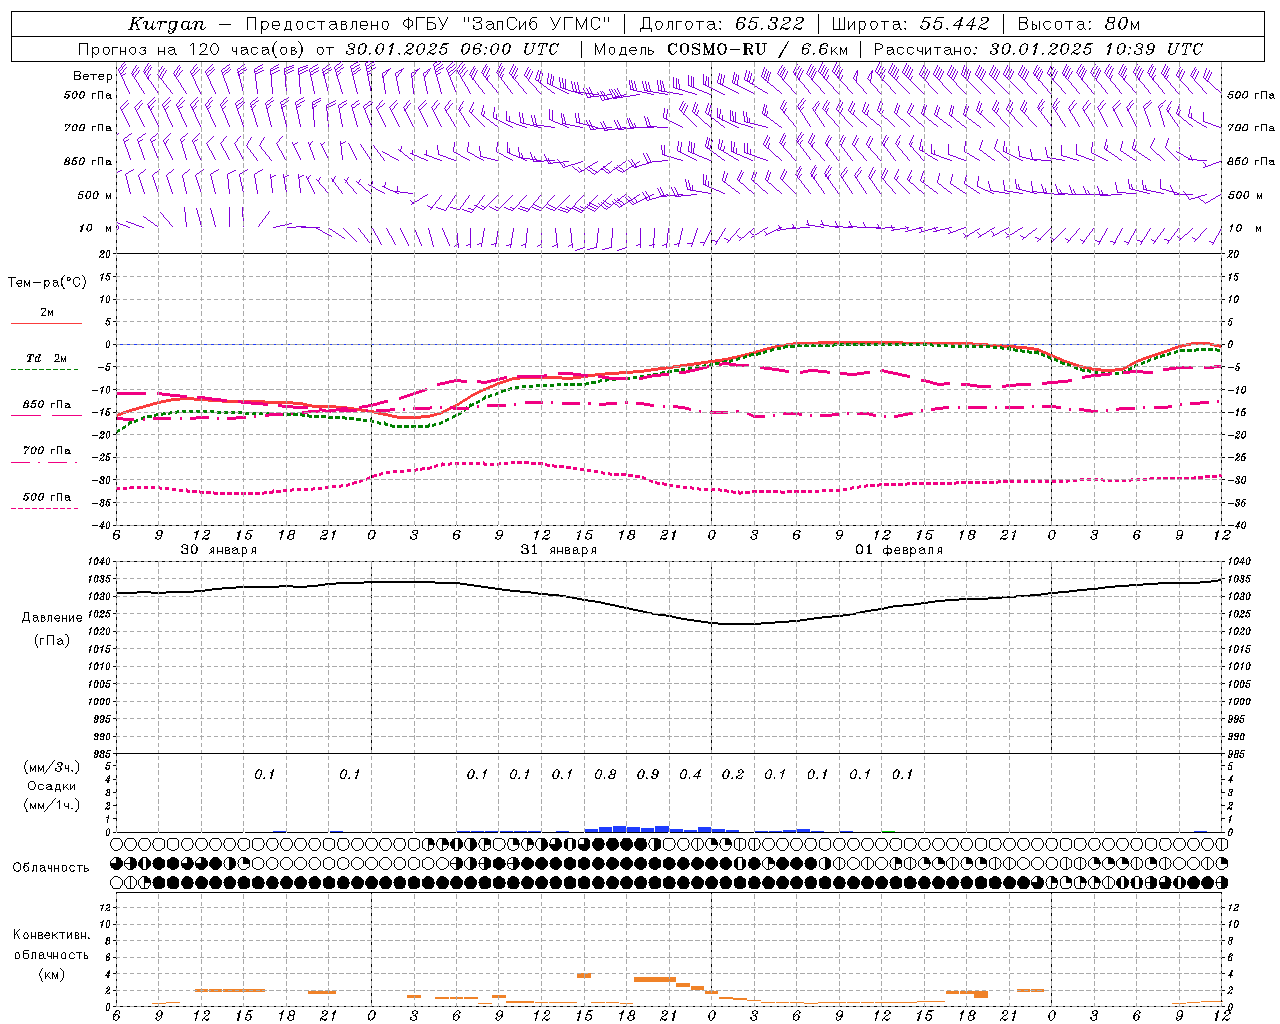The height and width of the screenshot is (1024, 1280).
Task: Click "10 м" wind level label on left
Action: (x=96, y=228)
